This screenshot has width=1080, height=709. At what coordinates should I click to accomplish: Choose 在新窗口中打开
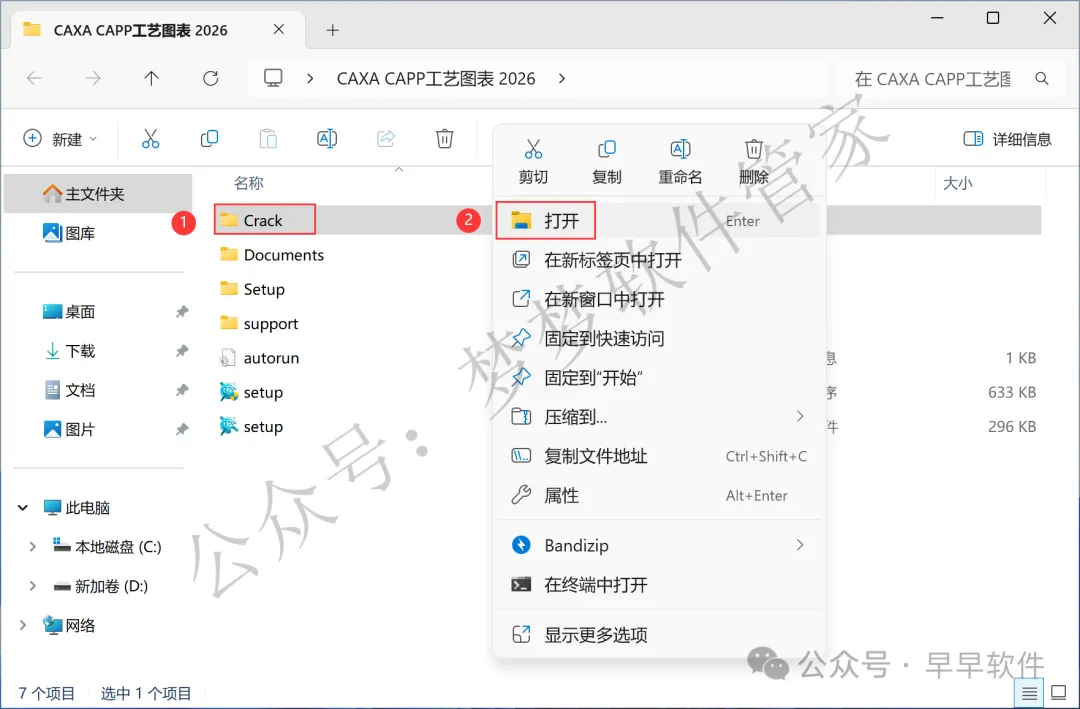(658, 299)
